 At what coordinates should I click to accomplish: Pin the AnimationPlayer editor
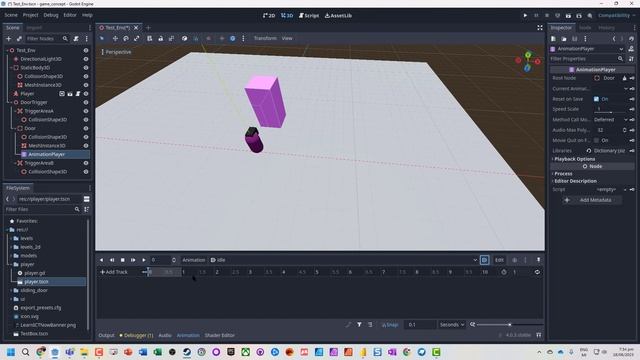coord(538,260)
